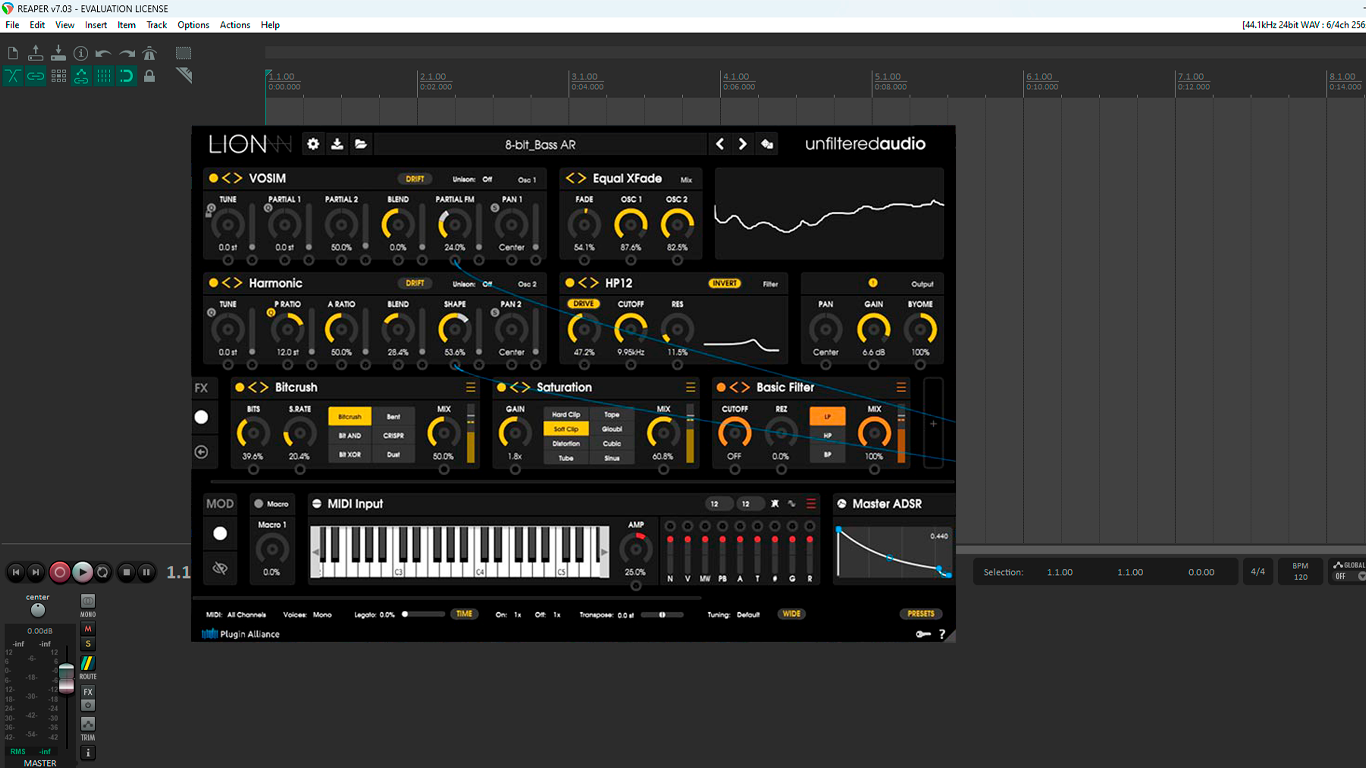Add new FX slot plus button
This screenshot has height=768, width=1366.
point(933,423)
